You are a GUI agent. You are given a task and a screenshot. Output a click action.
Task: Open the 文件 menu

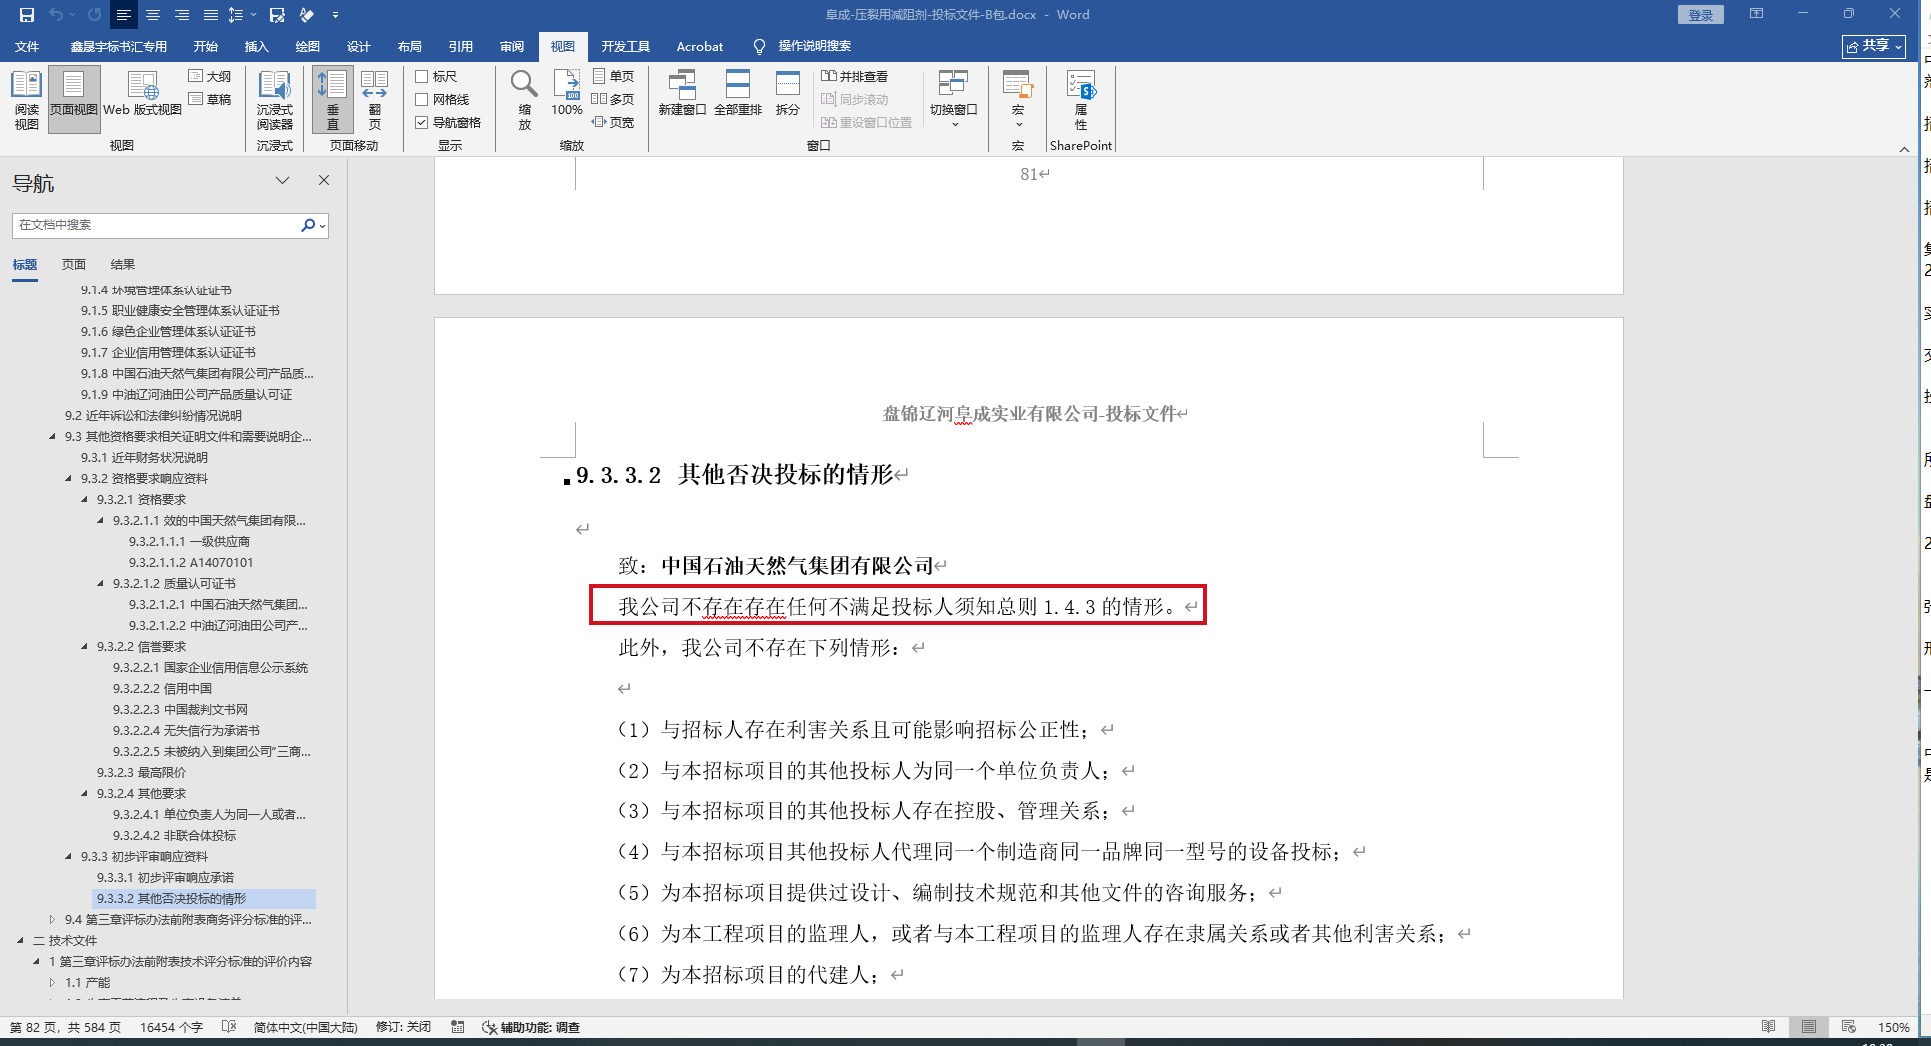tap(27, 46)
